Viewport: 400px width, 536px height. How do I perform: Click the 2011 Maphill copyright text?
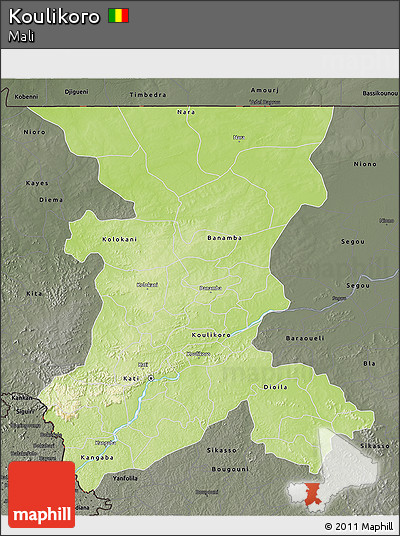[359, 526]
